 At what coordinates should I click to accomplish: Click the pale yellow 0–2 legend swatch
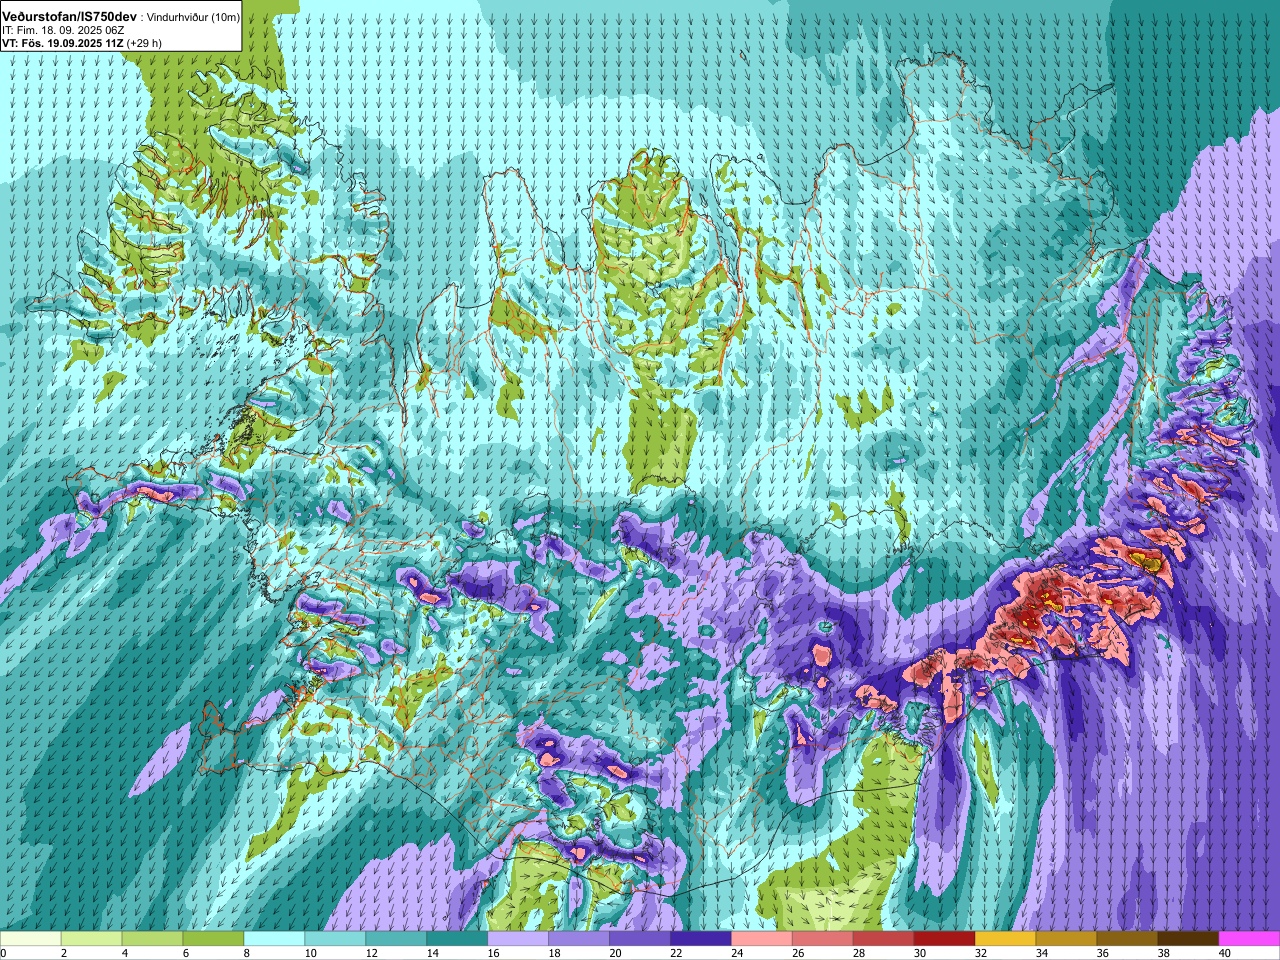click(x=31, y=939)
